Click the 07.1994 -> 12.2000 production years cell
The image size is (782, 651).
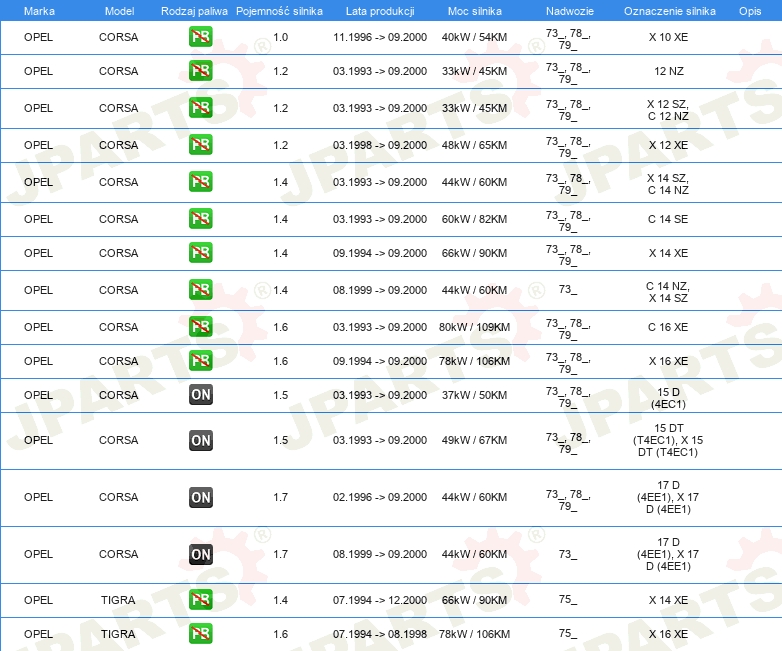(380, 600)
